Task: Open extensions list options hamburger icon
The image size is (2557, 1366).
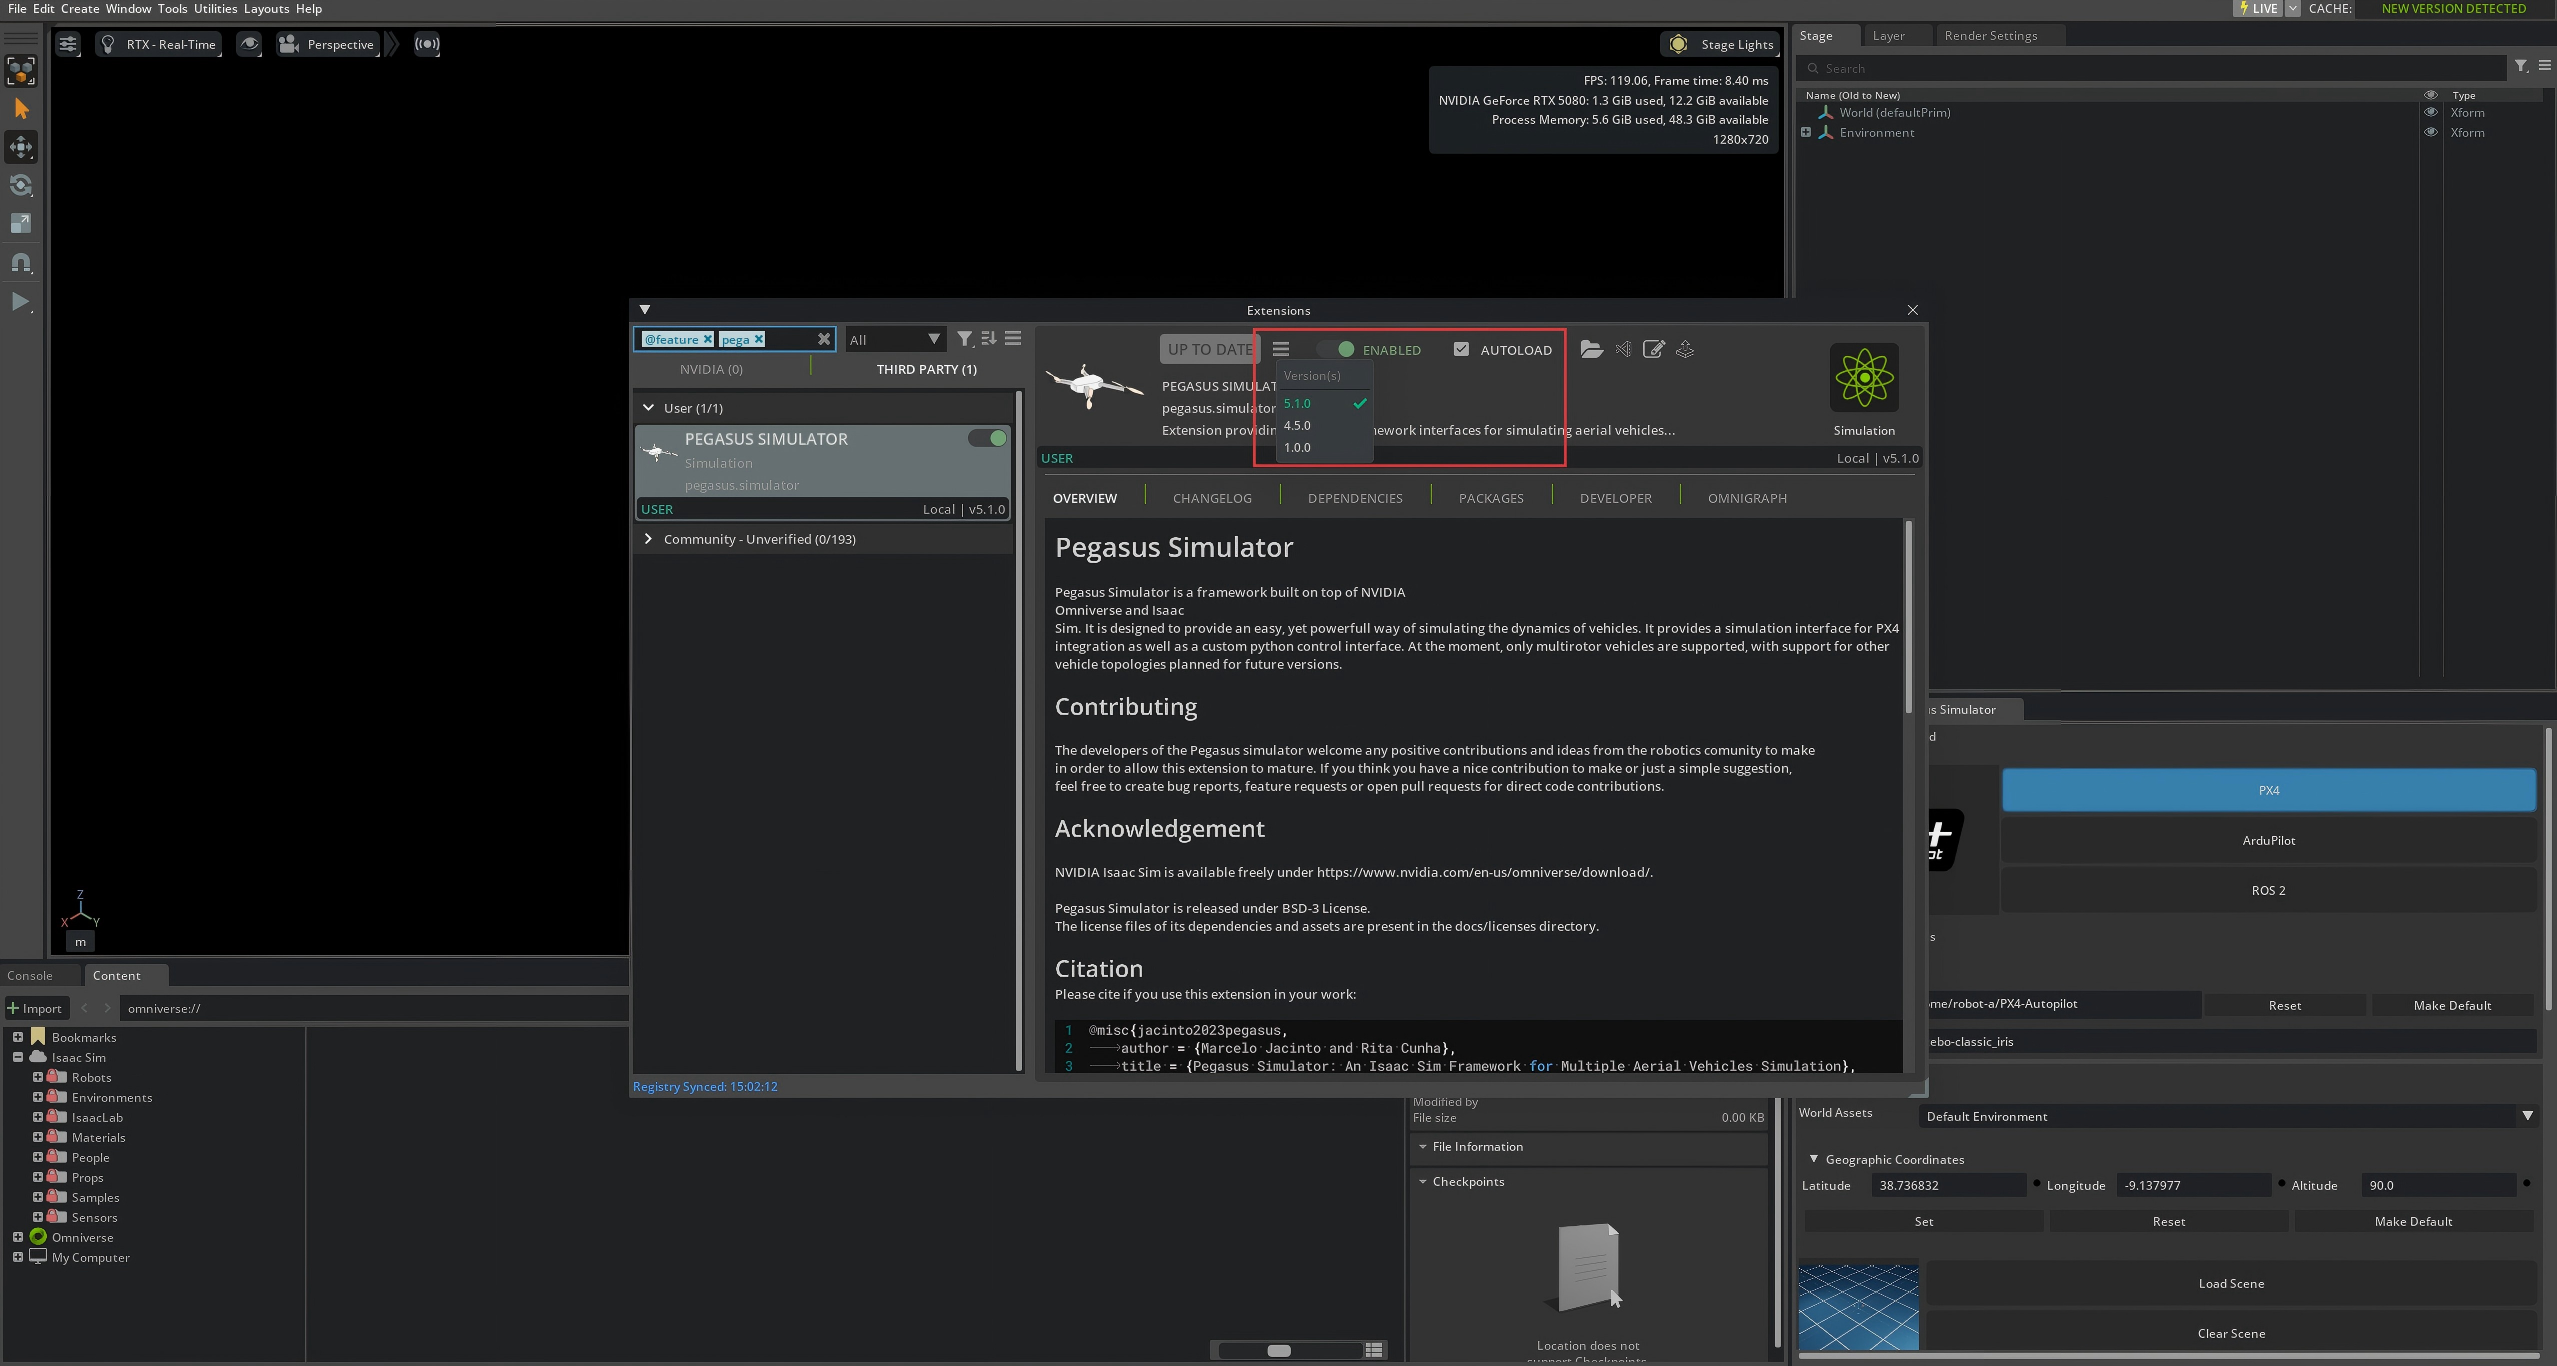Action: (1013, 339)
